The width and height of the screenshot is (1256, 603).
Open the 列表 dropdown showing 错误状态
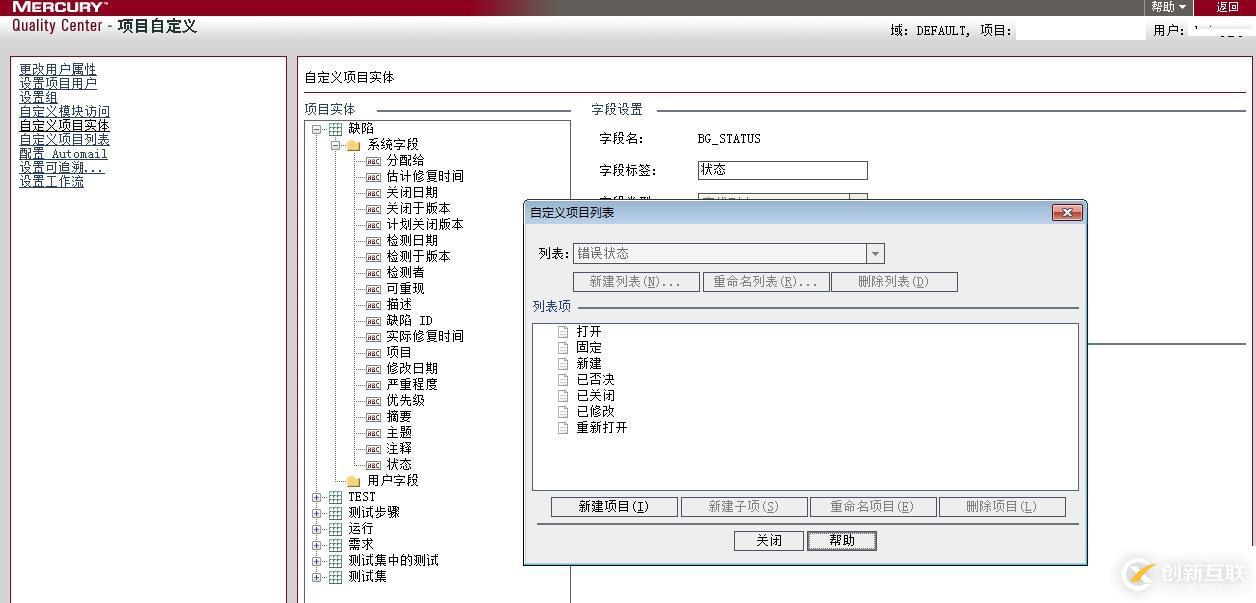pyautogui.click(x=875, y=253)
